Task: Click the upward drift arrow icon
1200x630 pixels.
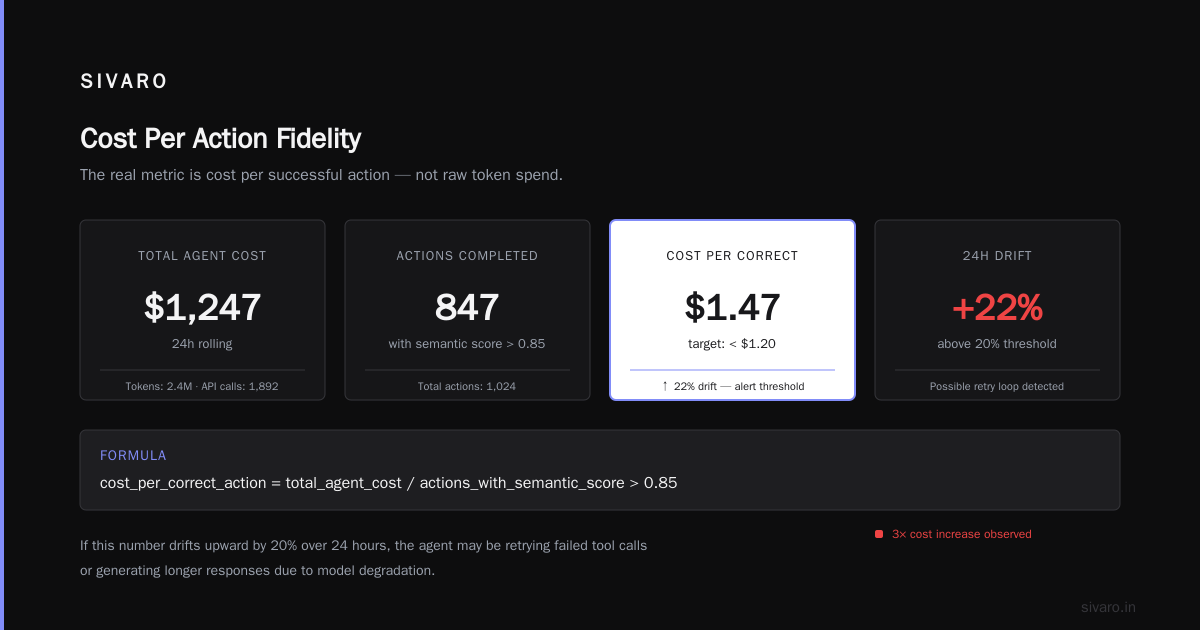Action: tap(665, 386)
